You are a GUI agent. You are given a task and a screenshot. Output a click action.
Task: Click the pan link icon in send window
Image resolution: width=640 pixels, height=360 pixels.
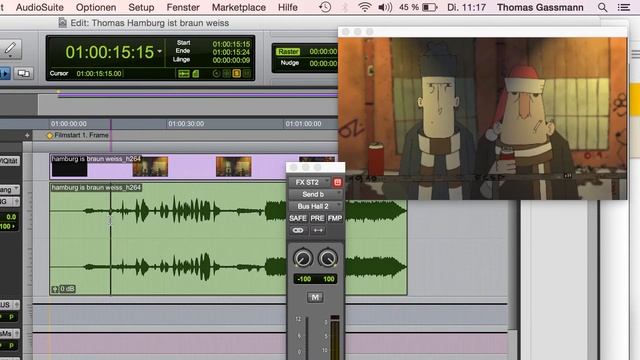[x=298, y=231]
